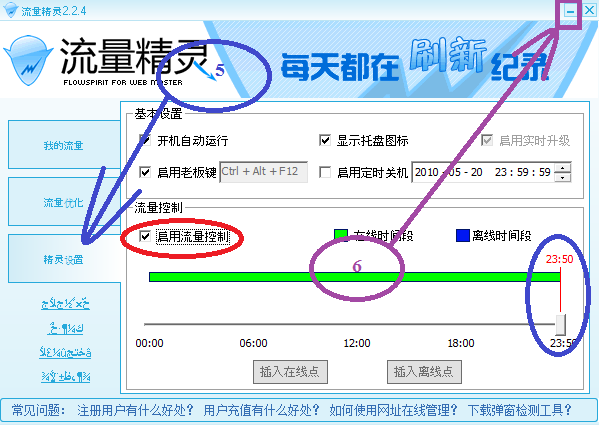
Task: Increase shutdown time with up stepper arrow
Action: click(563, 168)
